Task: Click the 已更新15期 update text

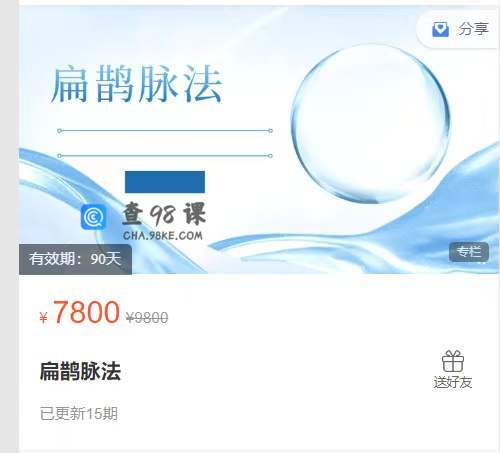Action: point(79,414)
